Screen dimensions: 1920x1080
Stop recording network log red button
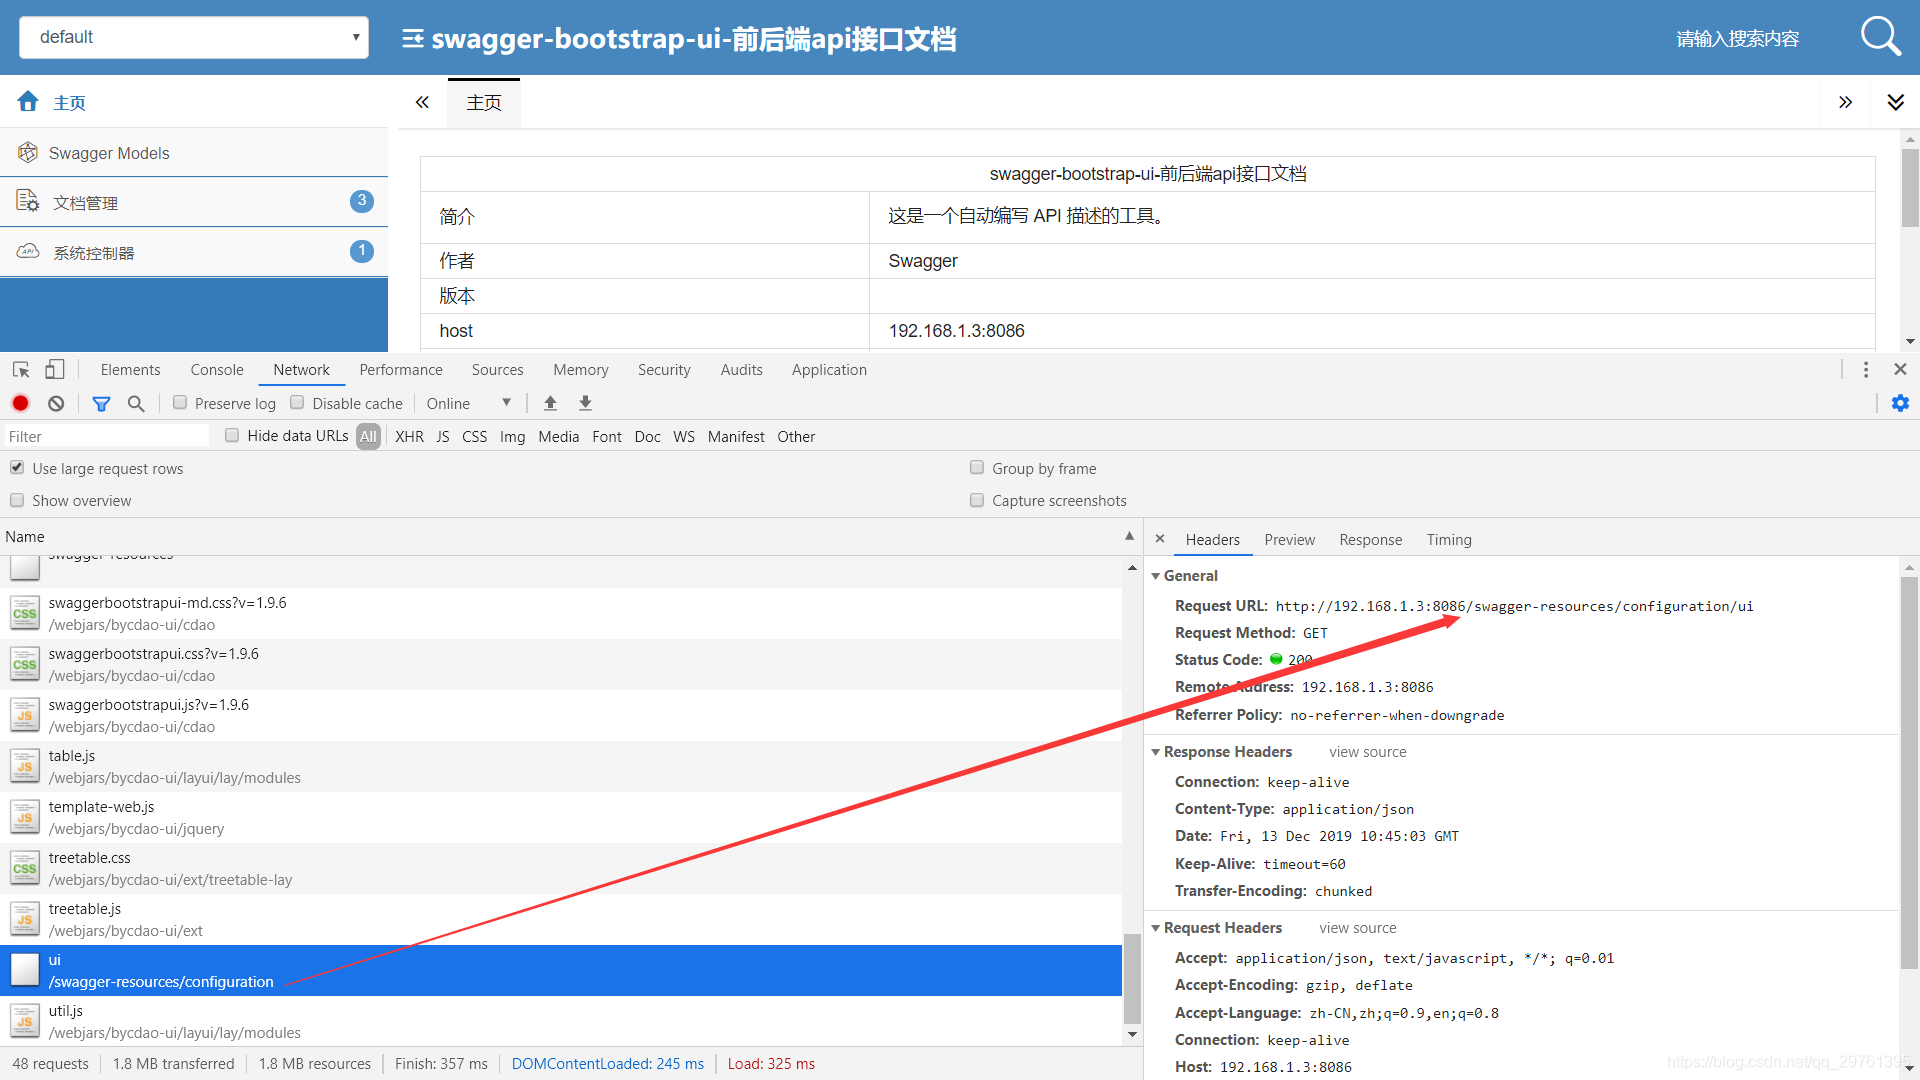20,403
